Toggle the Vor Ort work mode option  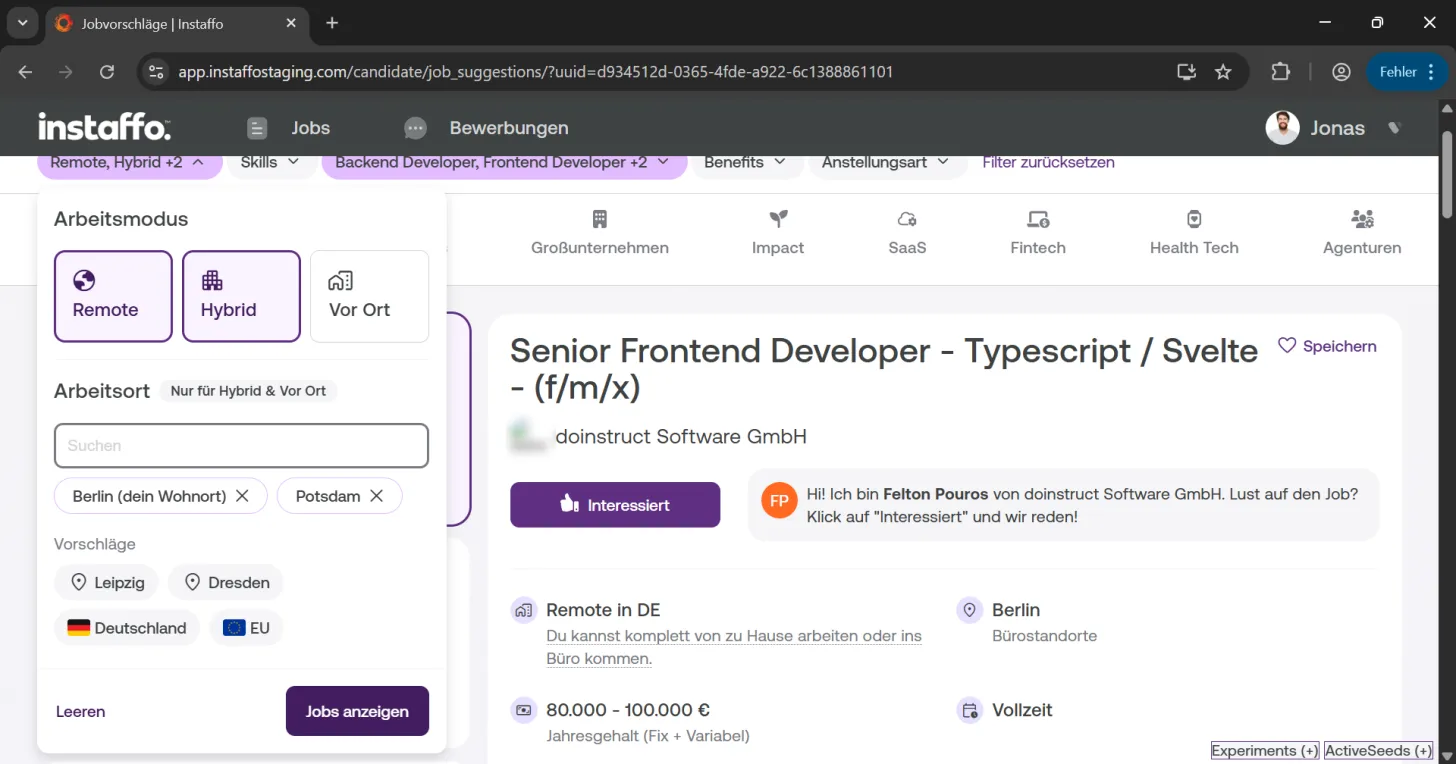(x=369, y=296)
